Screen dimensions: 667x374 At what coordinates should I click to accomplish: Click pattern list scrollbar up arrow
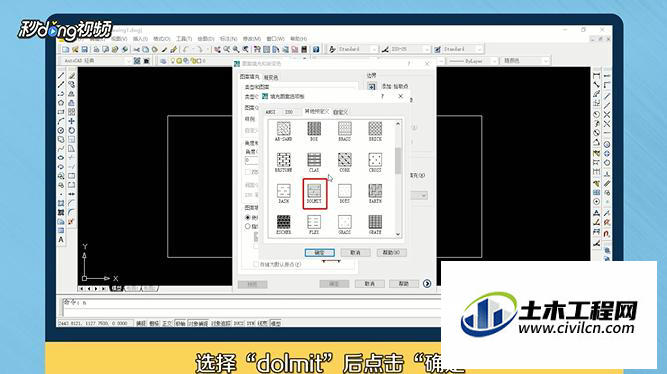point(398,124)
